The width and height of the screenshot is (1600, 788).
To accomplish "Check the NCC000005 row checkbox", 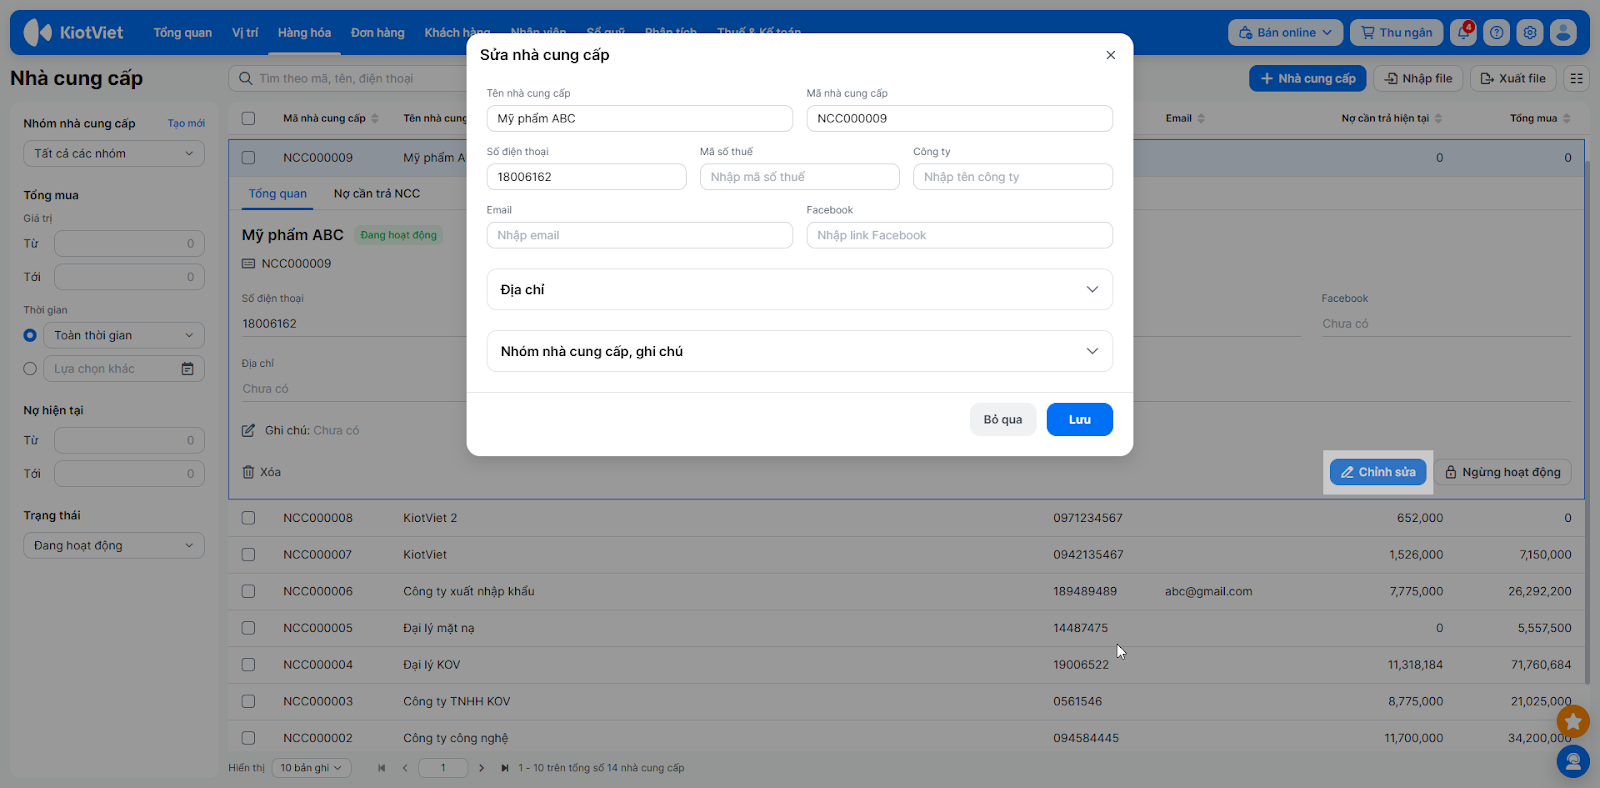I will [x=248, y=628].
